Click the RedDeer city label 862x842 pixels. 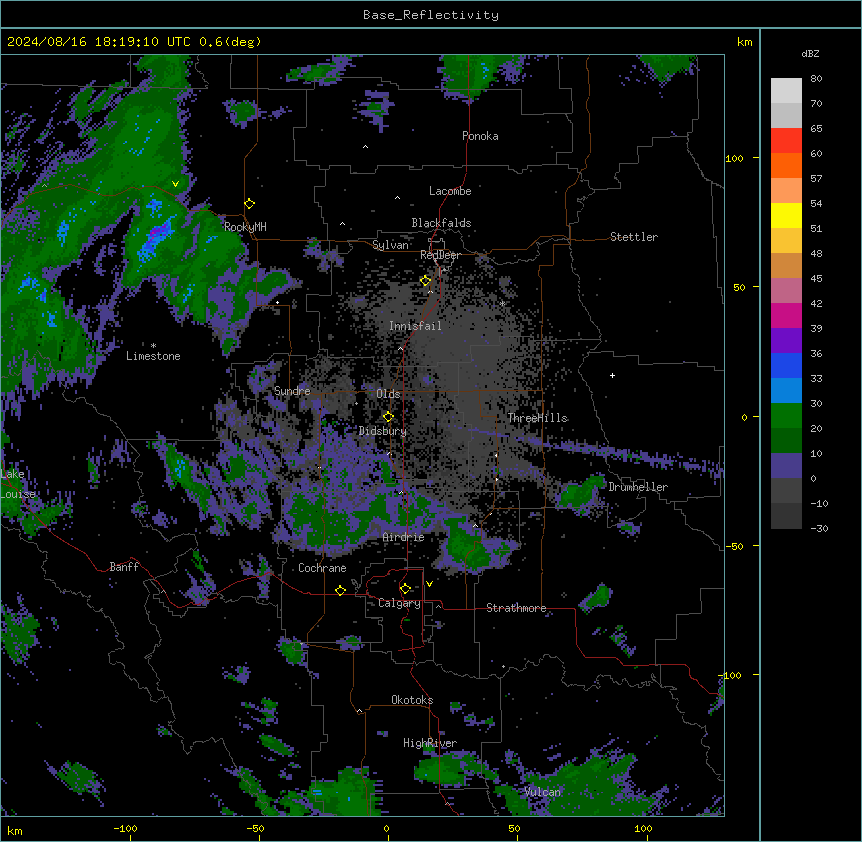(440, 255)
